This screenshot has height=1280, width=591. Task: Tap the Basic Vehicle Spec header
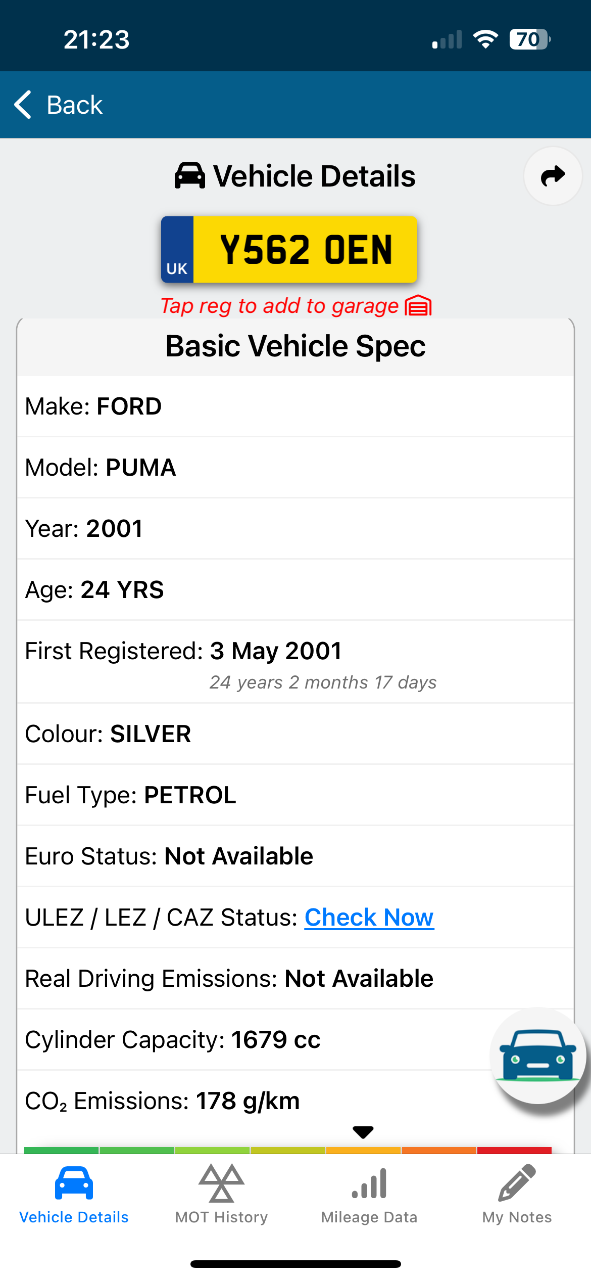pyautogui.click(x=296, y=347)
